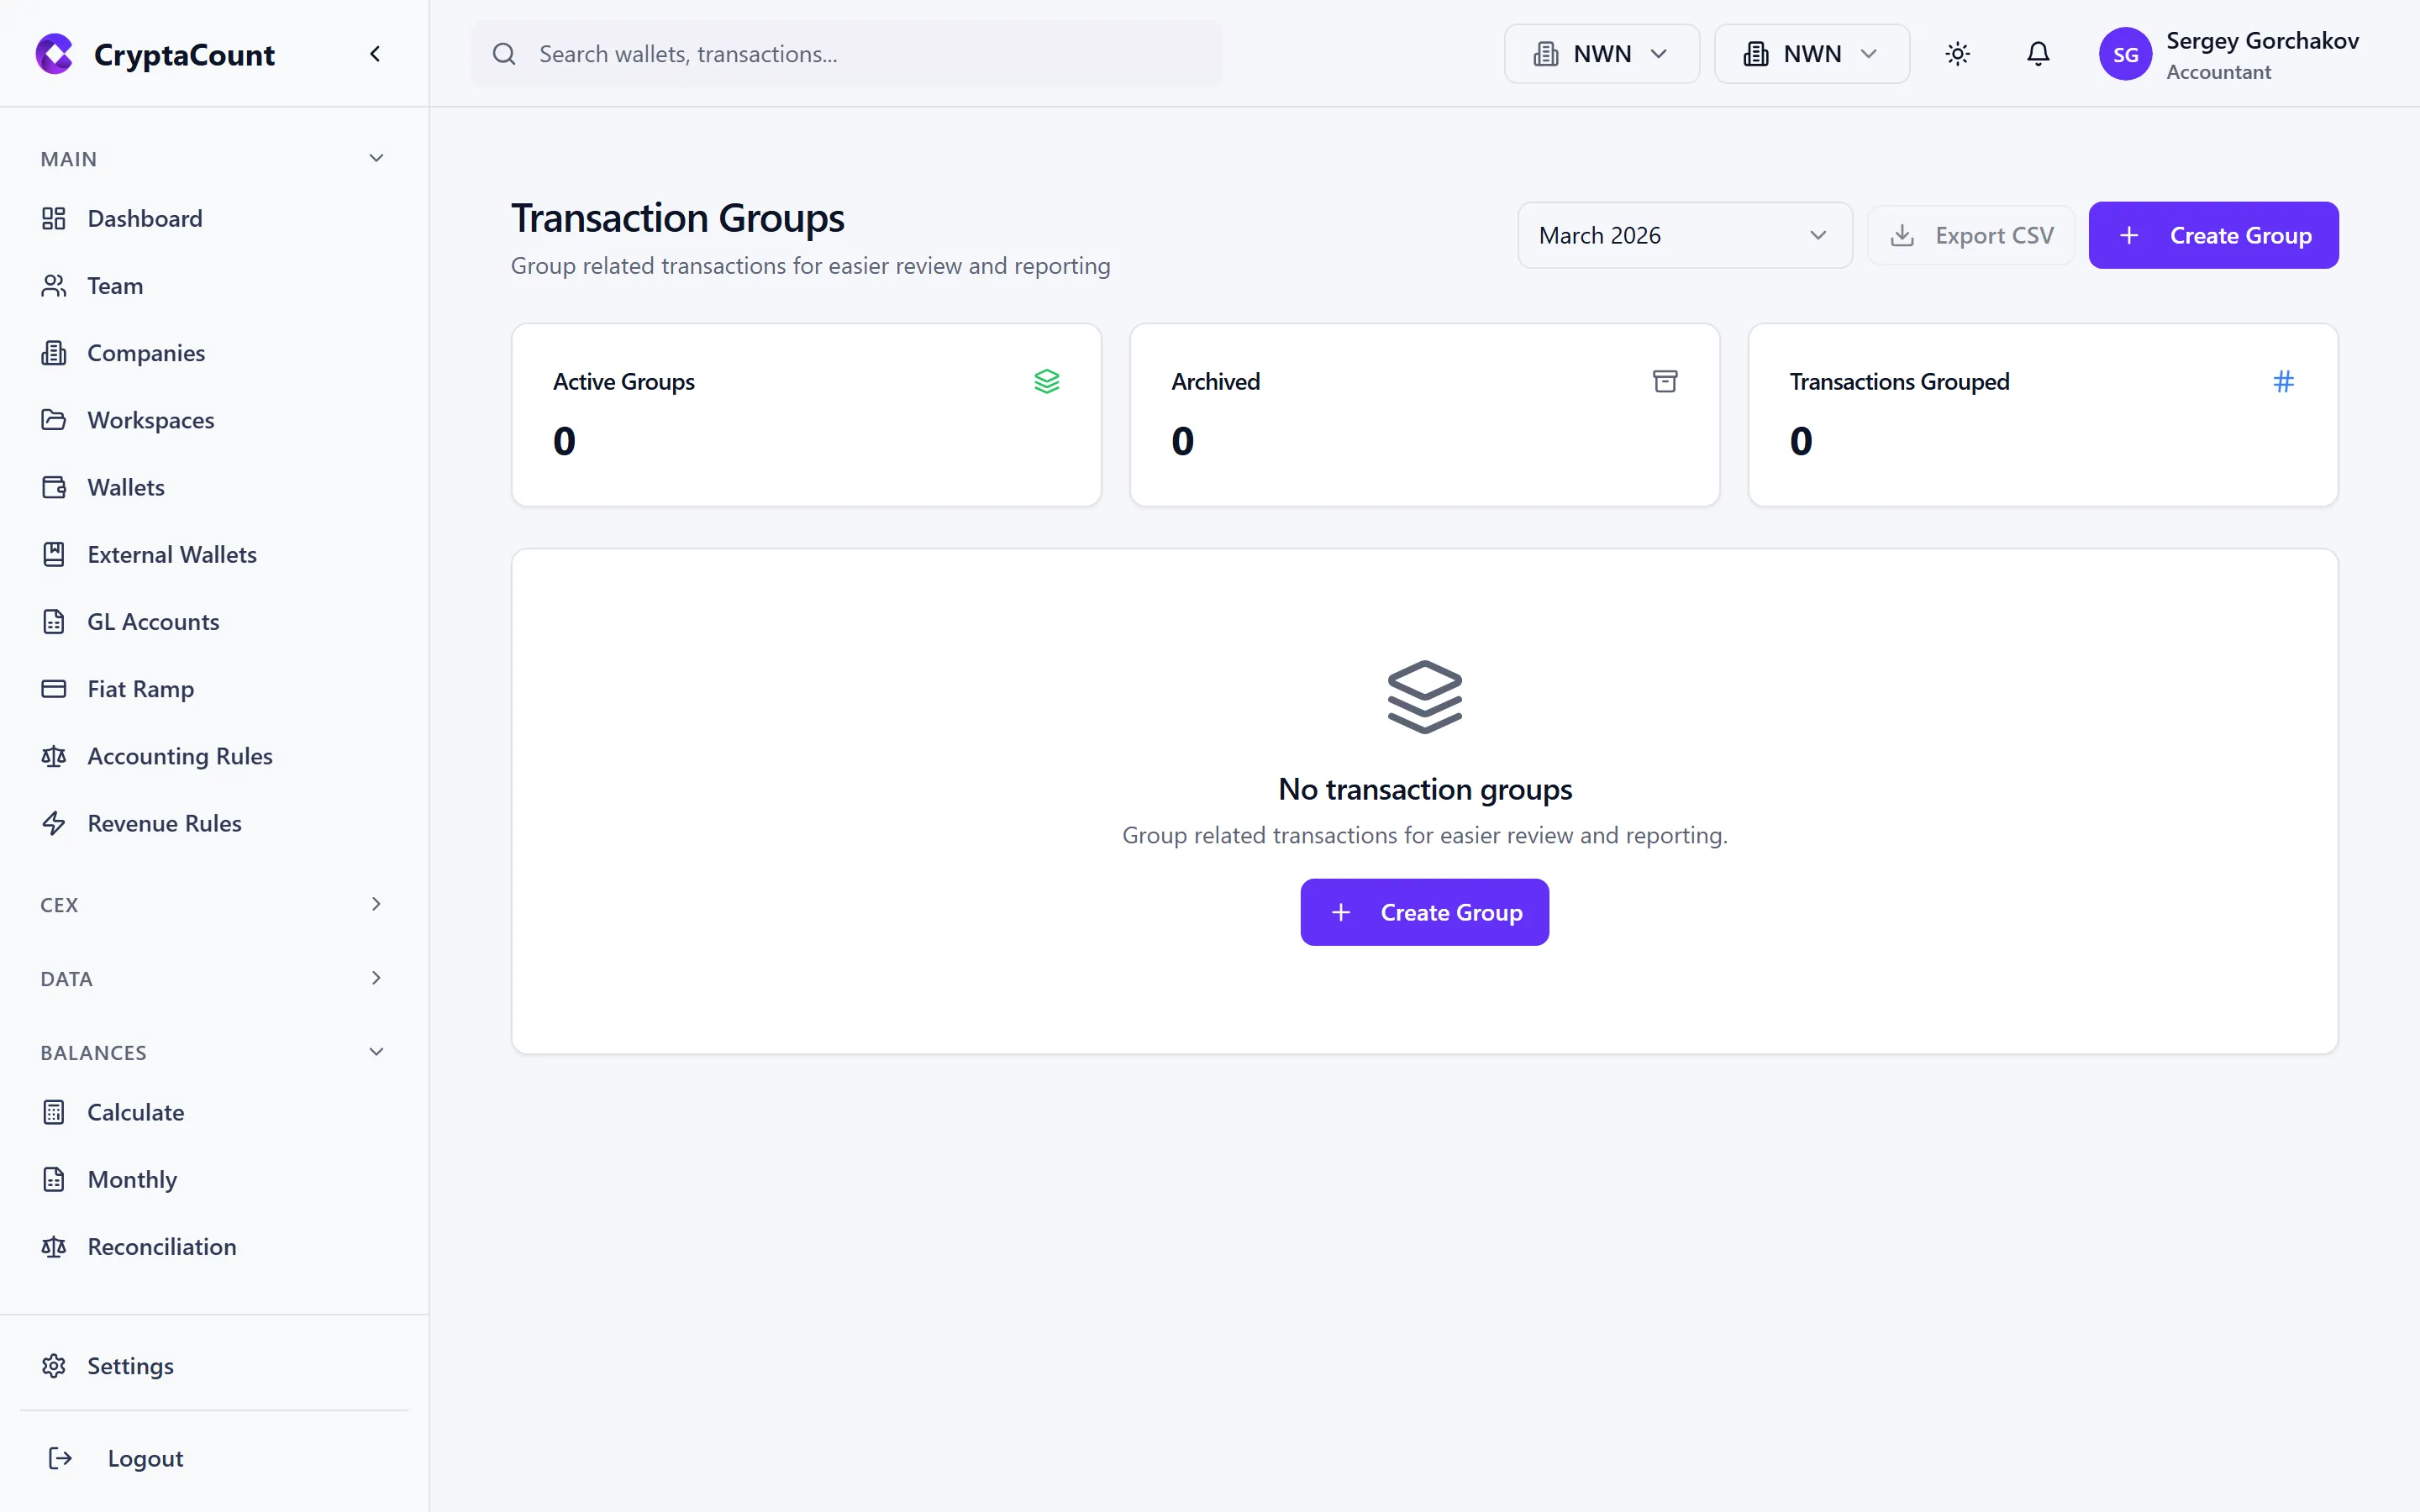Click the Archived box icon

pyautogui.click(x=1663, y=381)
